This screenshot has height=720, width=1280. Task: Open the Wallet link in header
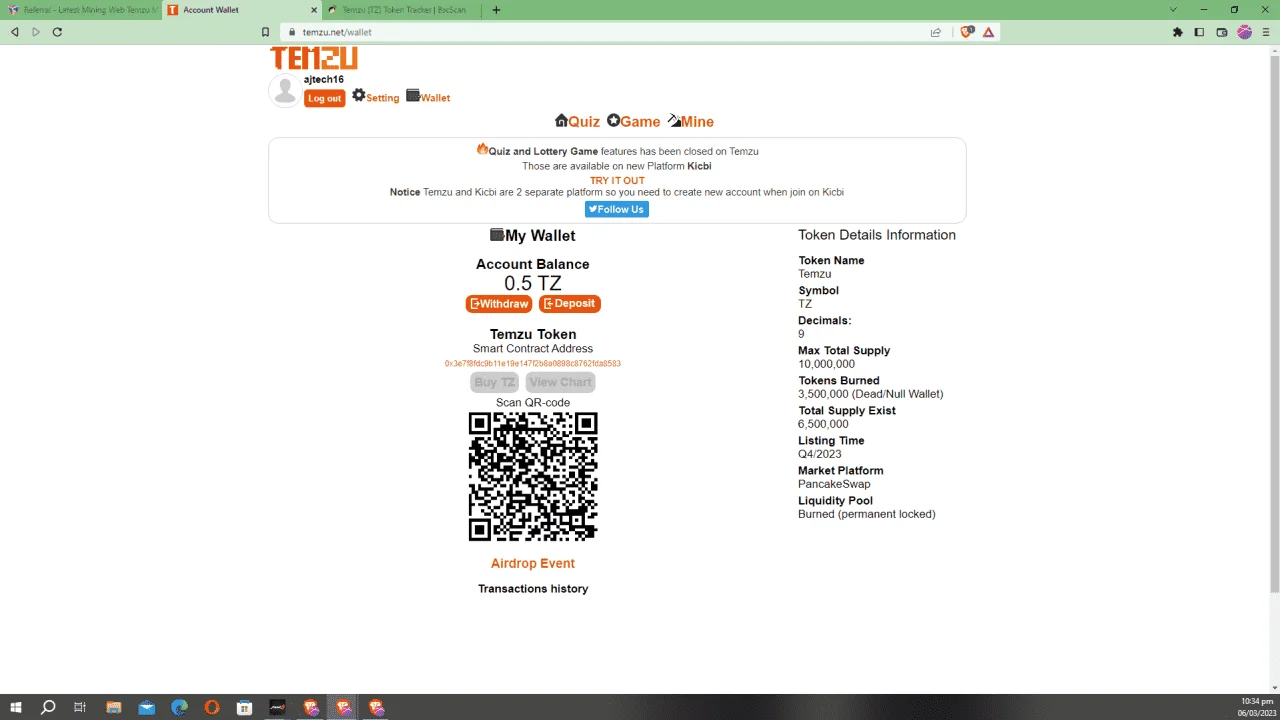pos(428,97)
